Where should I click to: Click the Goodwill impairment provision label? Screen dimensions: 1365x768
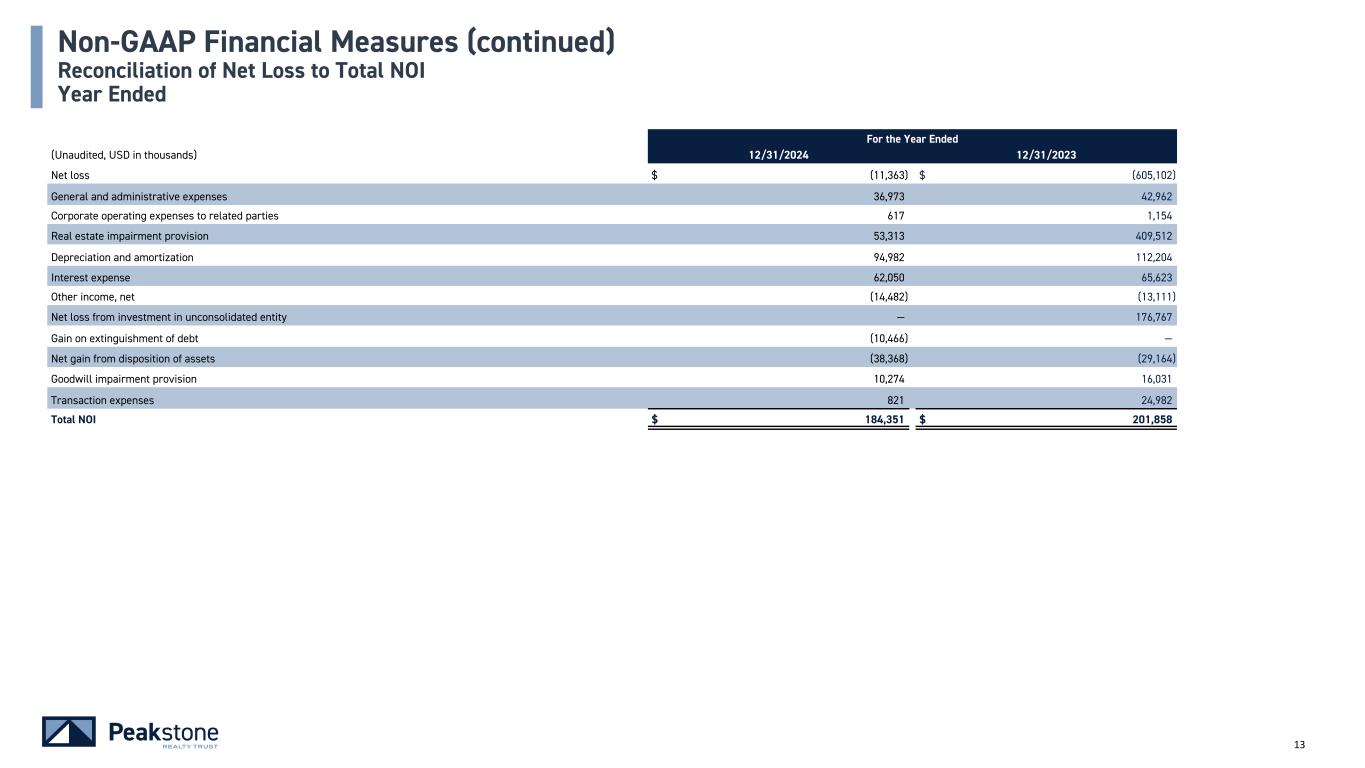[124, 379]
